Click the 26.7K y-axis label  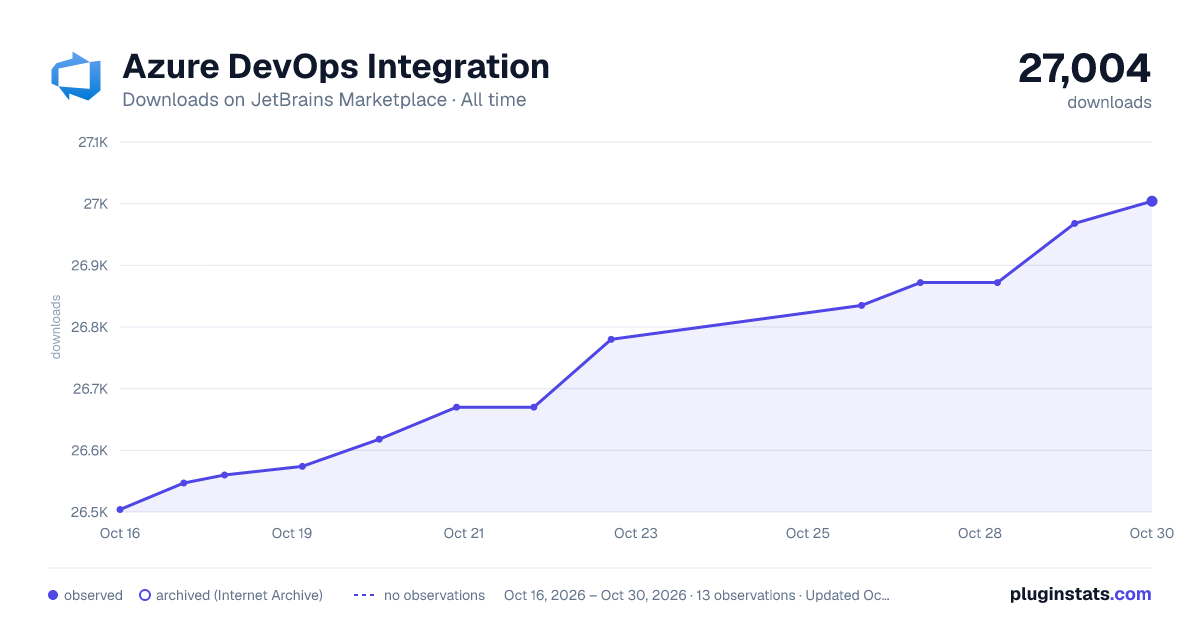(90, 389)
